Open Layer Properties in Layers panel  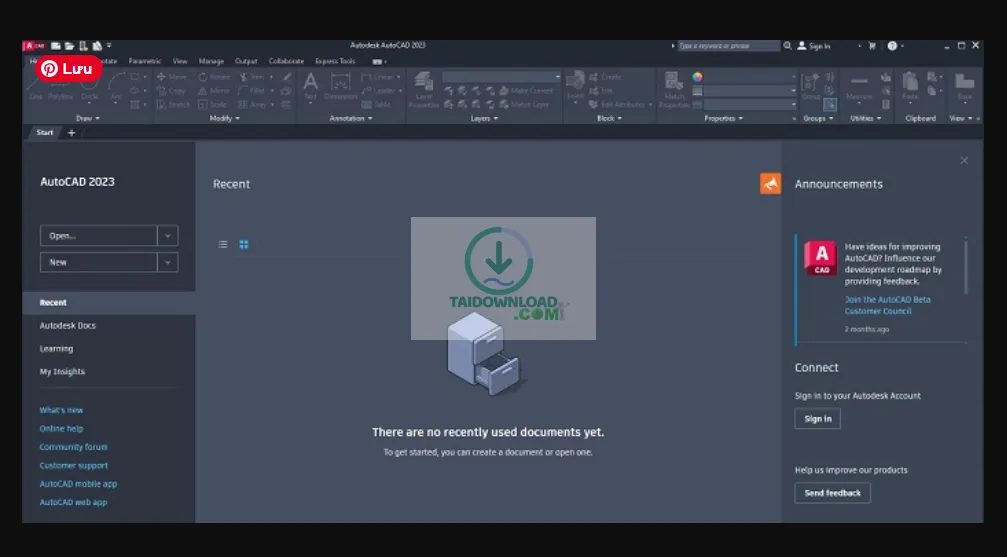coord(424,89)
